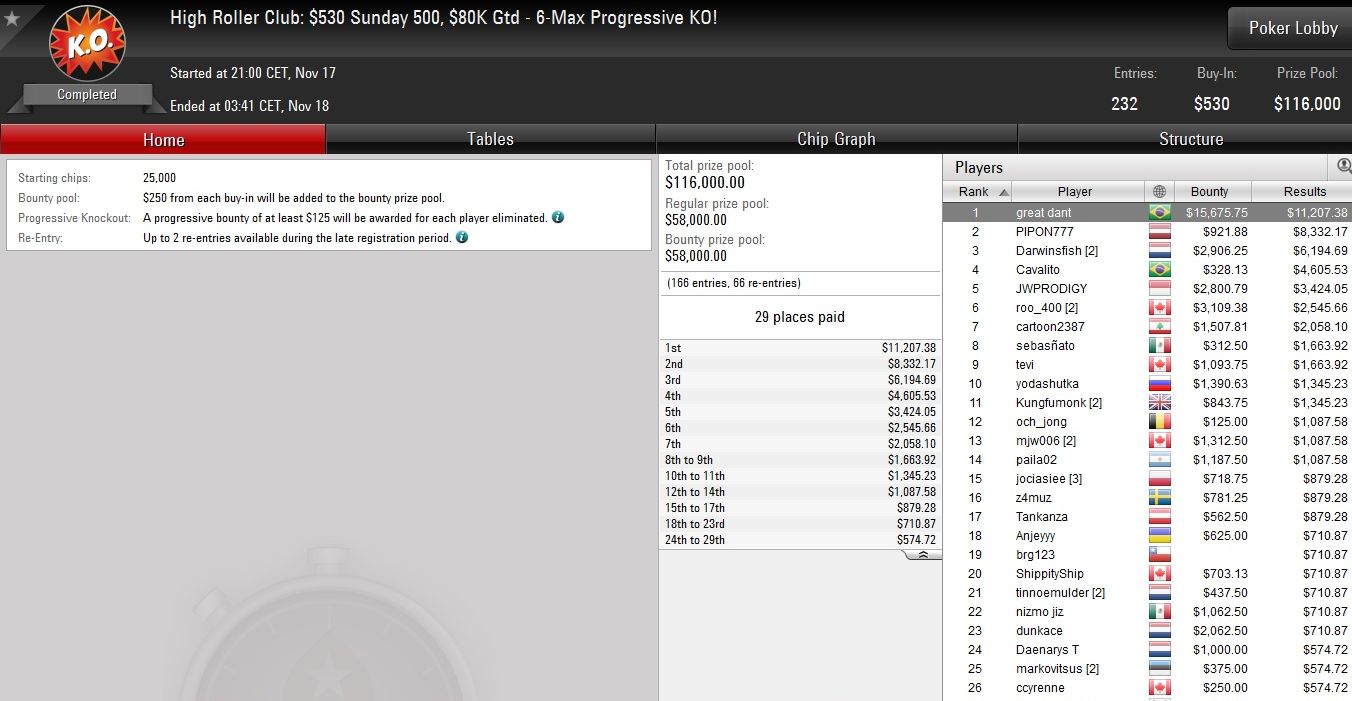The image size is (1352, 701).
Task: Open the Chip Graph tab
Action: pos(836,139)
